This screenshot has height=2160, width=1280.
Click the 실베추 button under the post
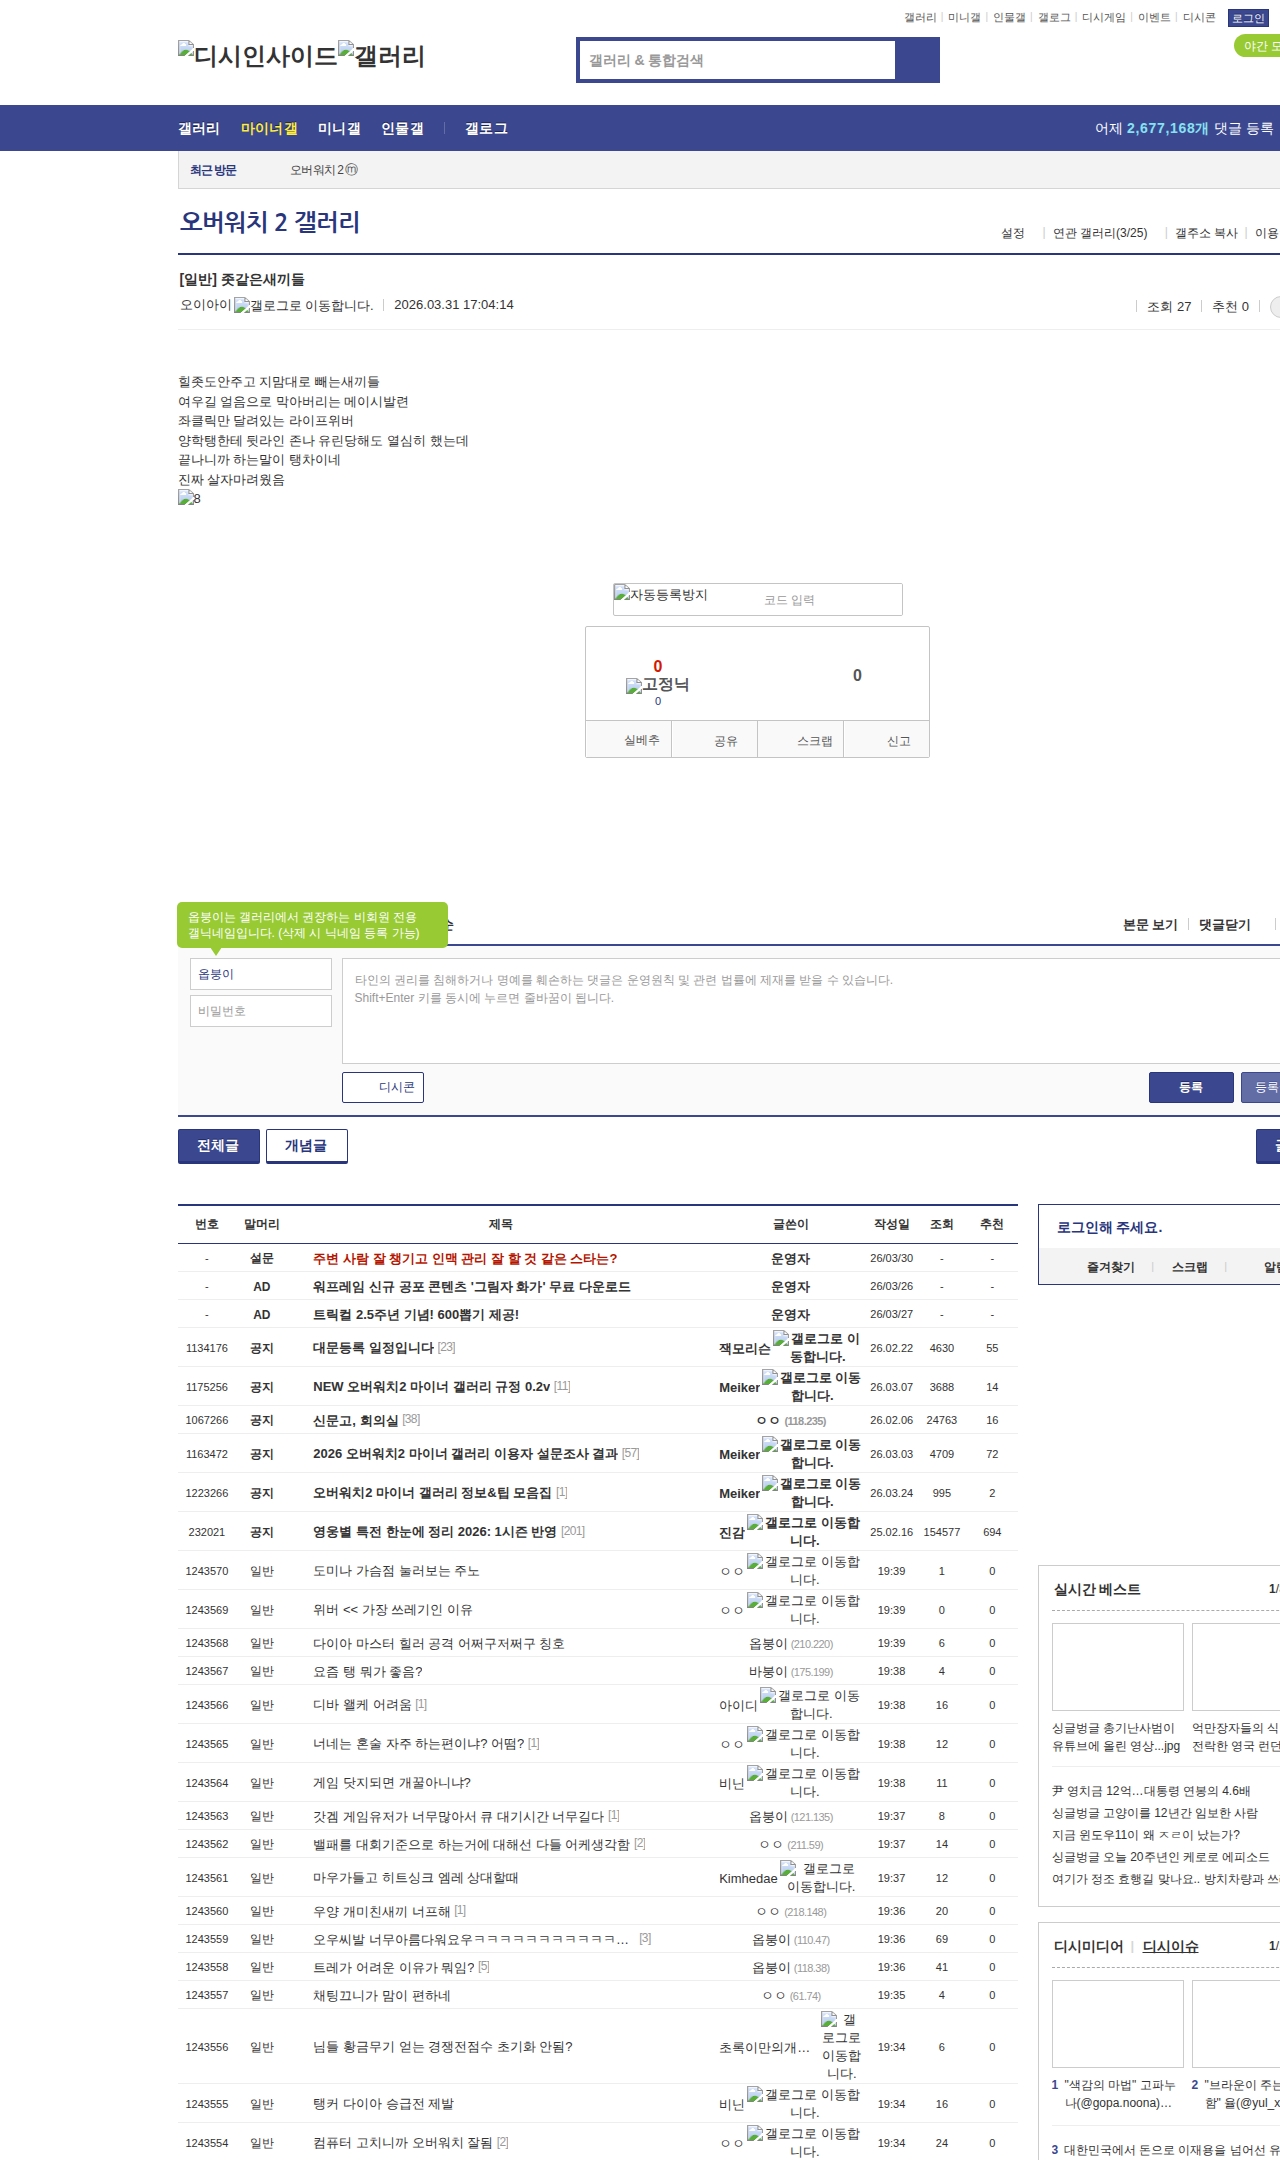point(628,740)
